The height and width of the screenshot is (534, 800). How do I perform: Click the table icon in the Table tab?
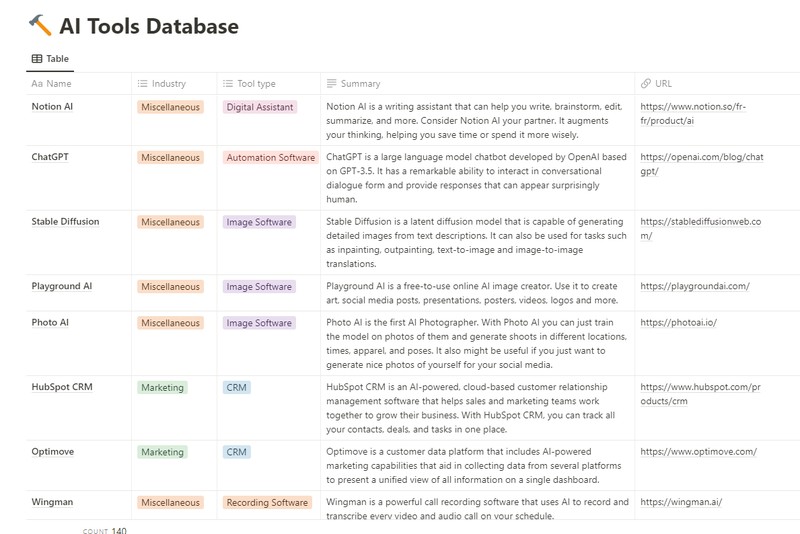click(x=37, y=59)
